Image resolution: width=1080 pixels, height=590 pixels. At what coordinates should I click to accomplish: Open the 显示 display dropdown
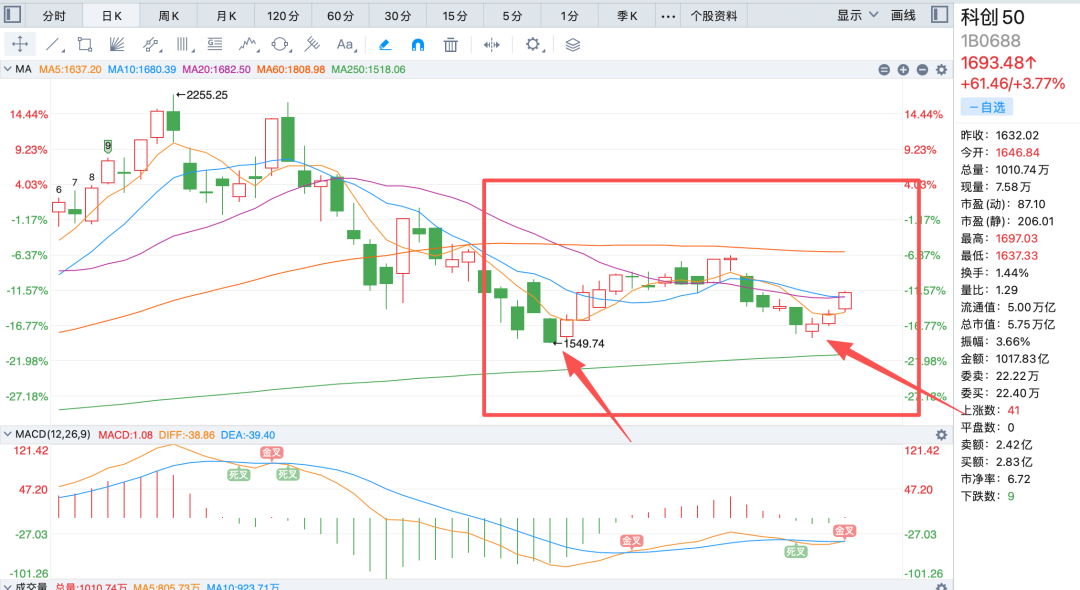tap(857, 15)
